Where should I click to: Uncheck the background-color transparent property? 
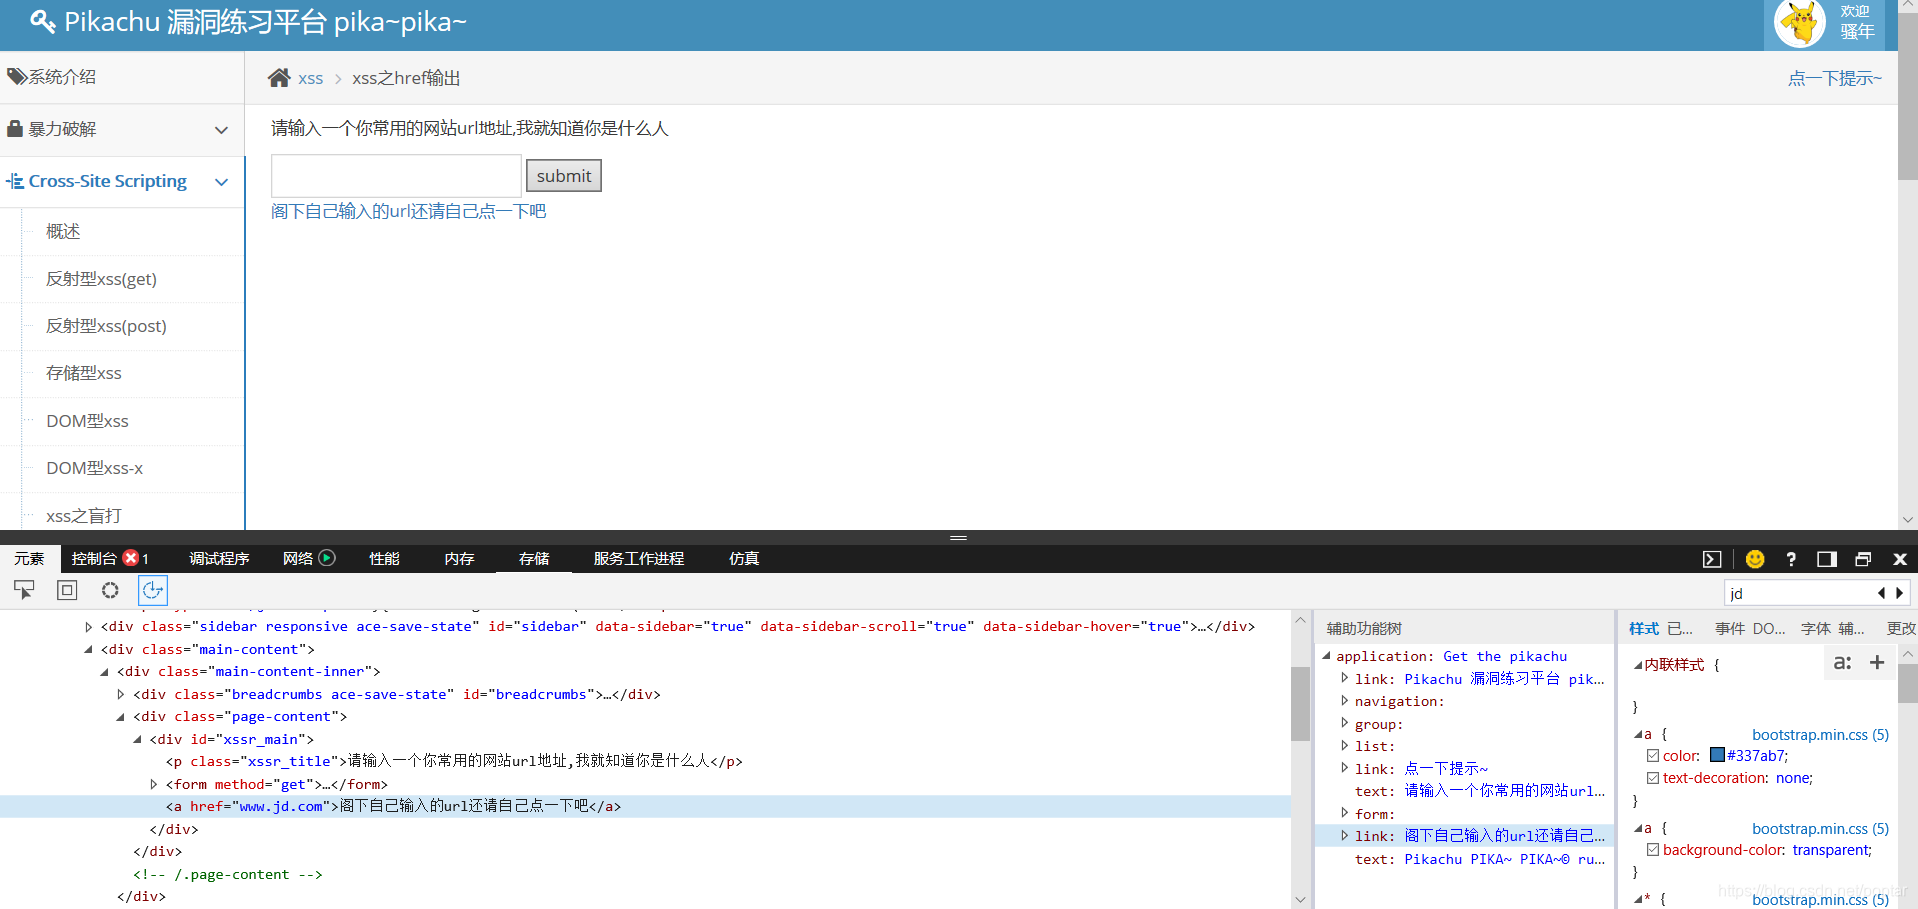click(1653, 850)
